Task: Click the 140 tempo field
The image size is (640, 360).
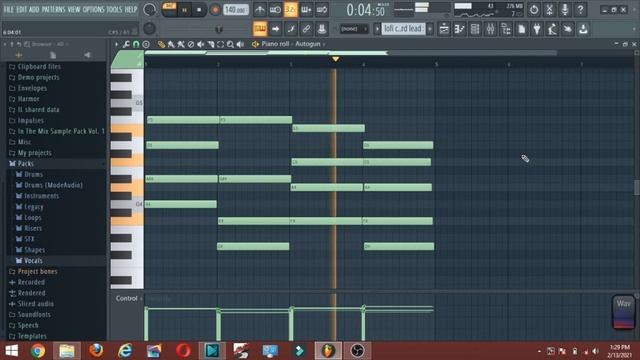Action: [236, 9]
